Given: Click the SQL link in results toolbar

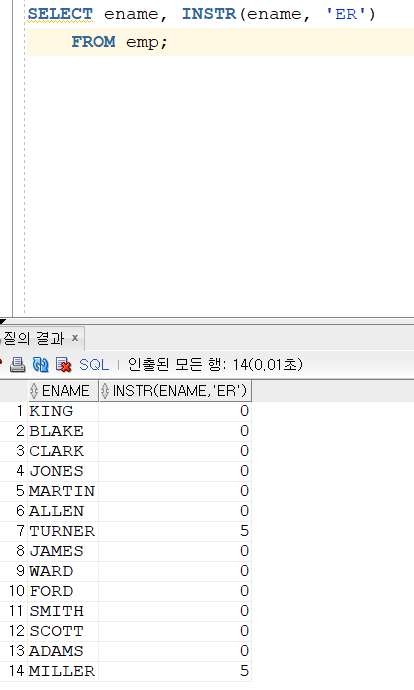Looking at the screenshot, I should tap(94, 365).
